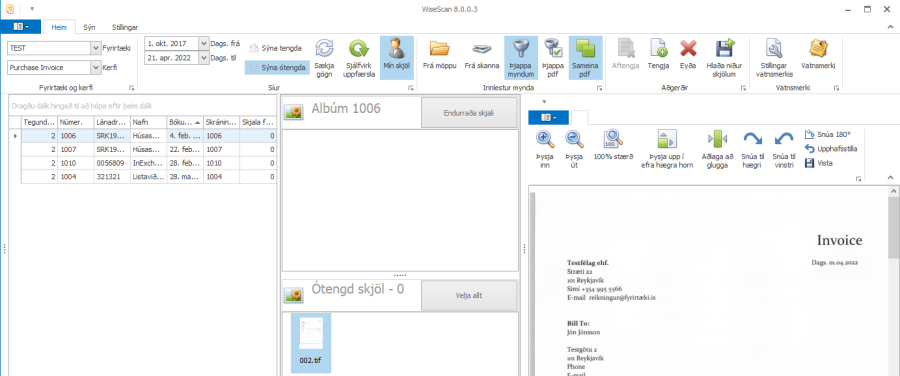Switch to the Stillingar tab

coord(125,27)
